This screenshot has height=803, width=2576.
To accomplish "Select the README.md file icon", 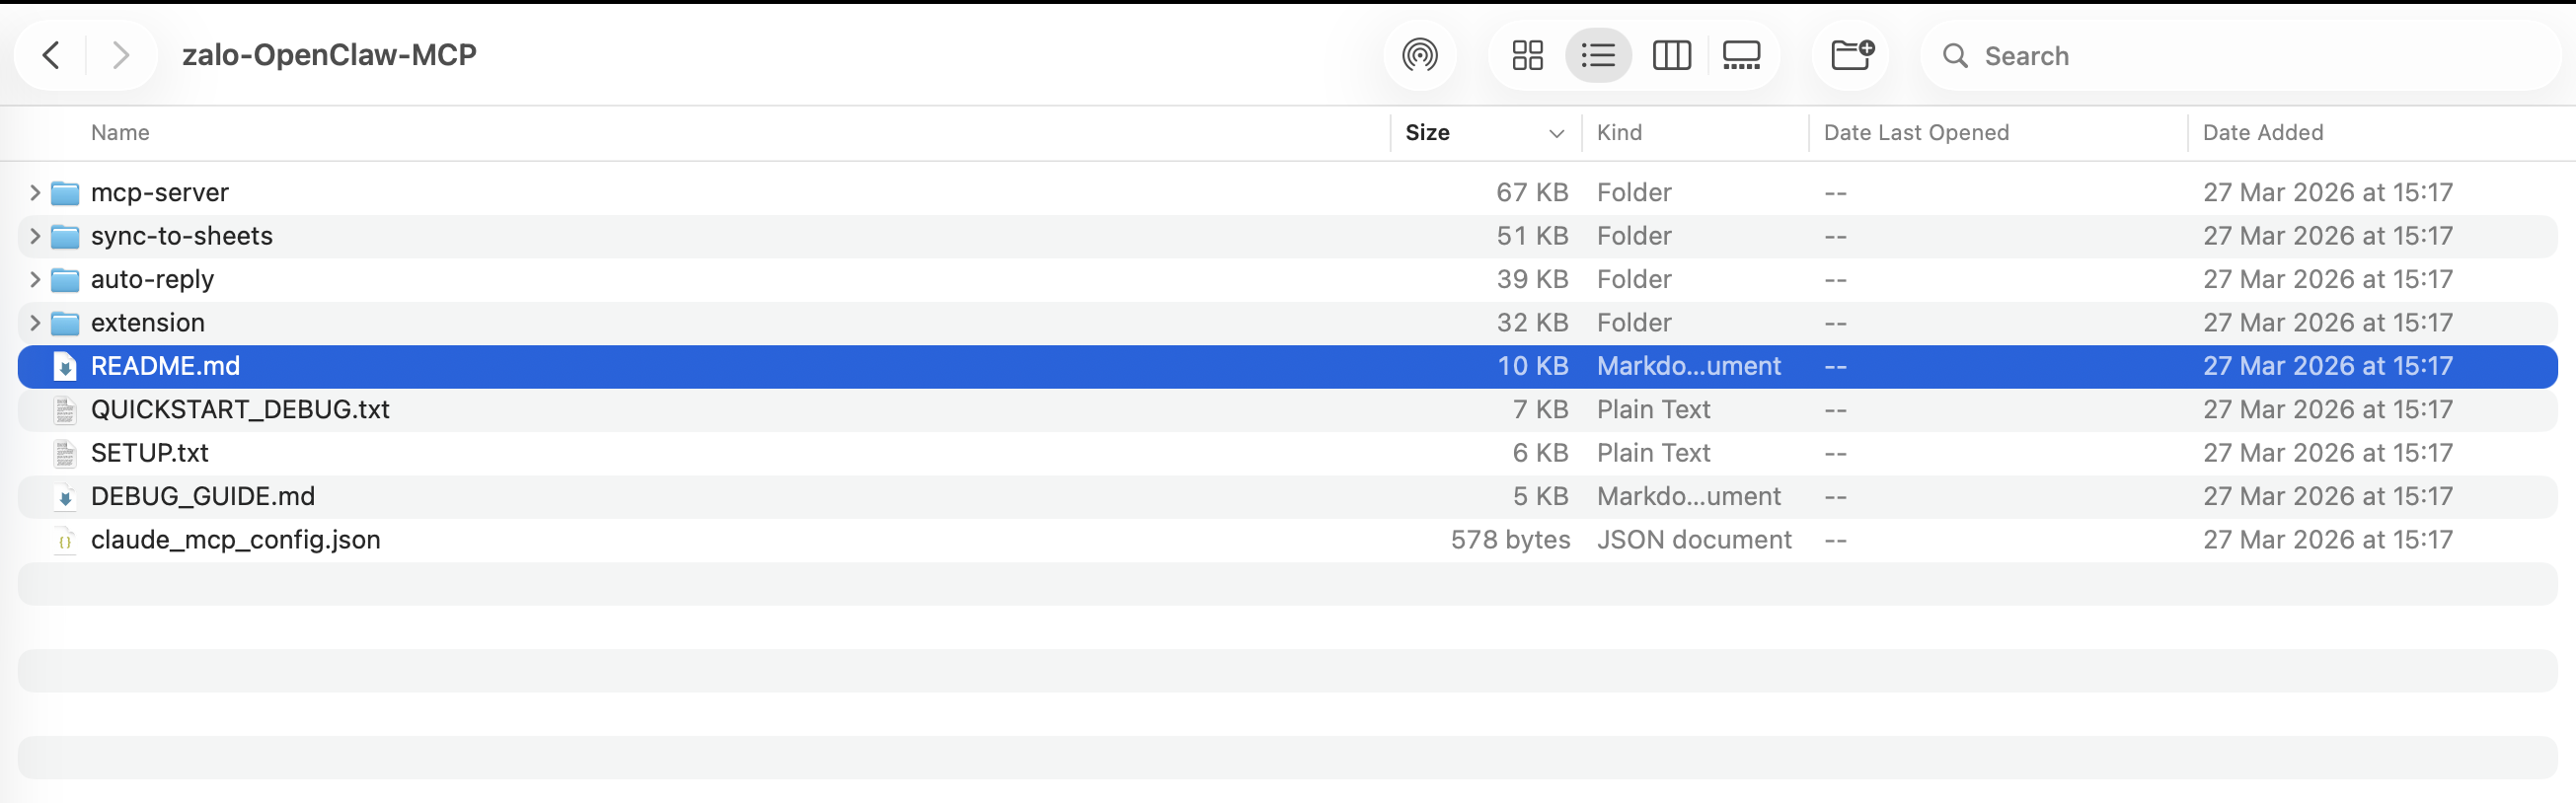I will [65, 366].
